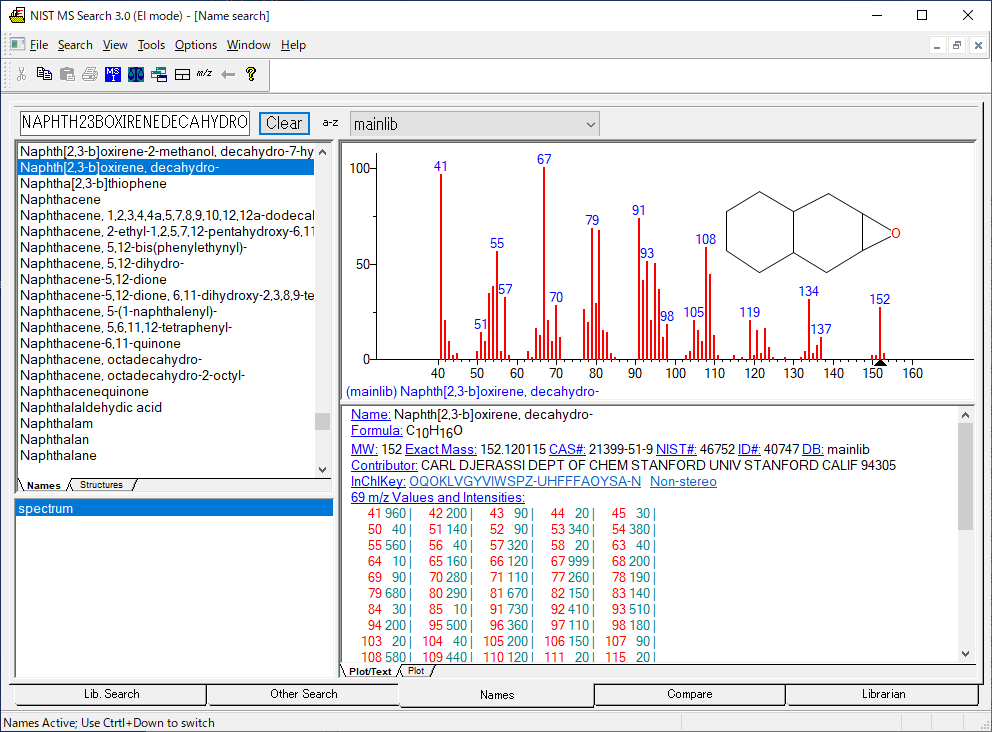
Task: Click scroll down arrow of names list
Action: coord(323,469)
